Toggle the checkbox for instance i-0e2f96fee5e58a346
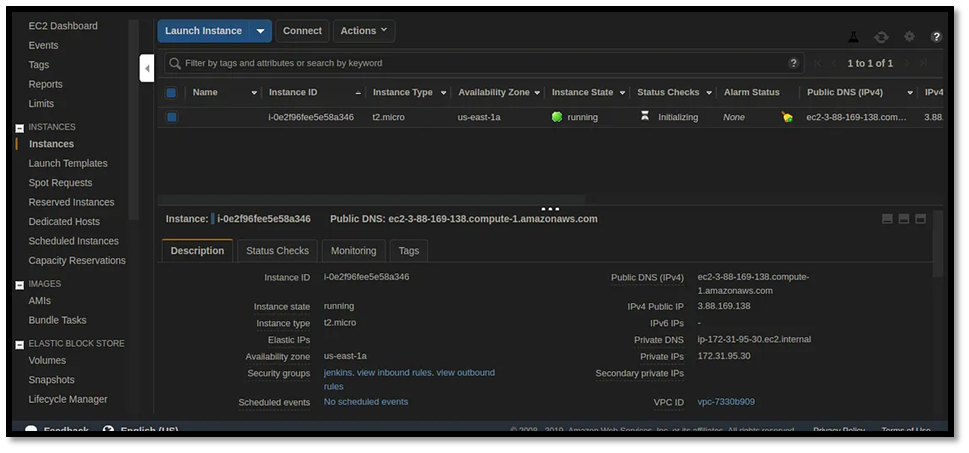Viewport: 969px width, 453px height. pyautogui.click(x=171, y=117)
